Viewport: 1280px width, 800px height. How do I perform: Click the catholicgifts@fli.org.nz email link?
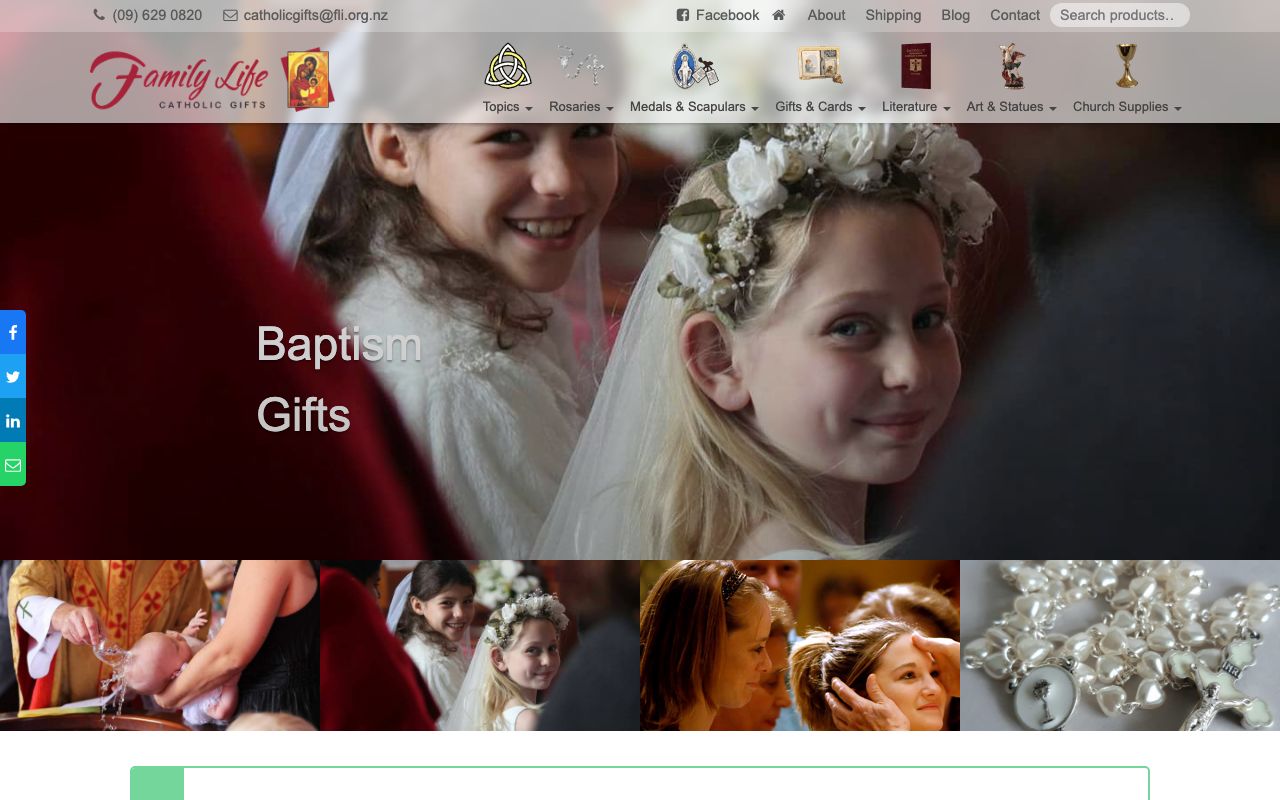[x=315, y=15]
